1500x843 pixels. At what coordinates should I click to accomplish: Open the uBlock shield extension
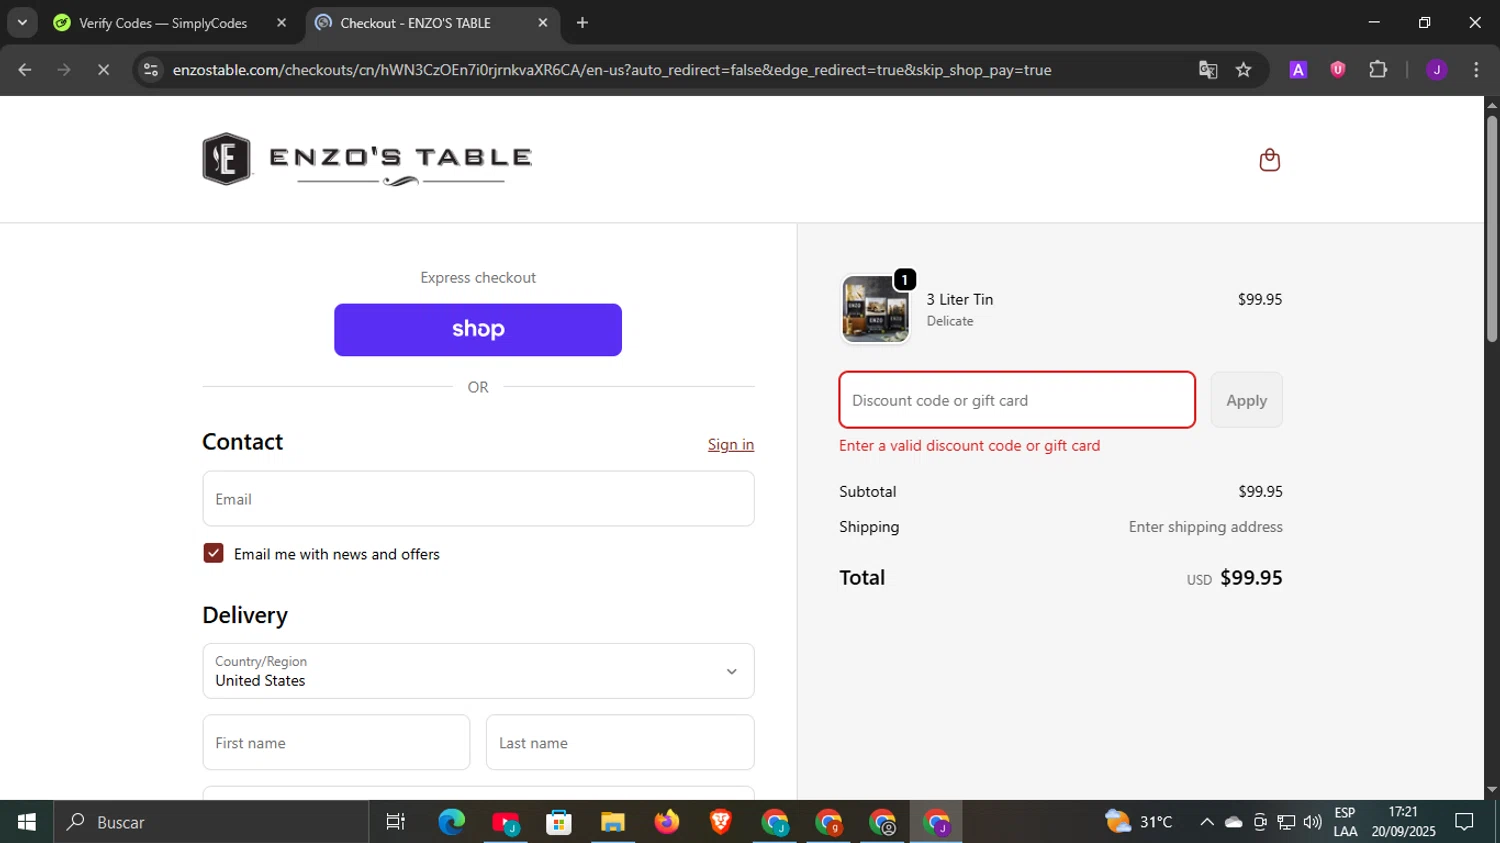click(1338, 70)
